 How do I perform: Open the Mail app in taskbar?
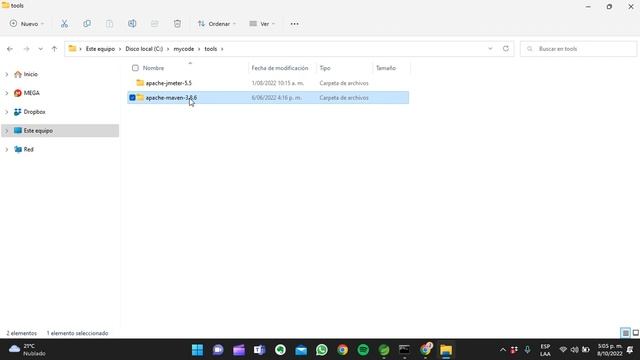[301, 350]
